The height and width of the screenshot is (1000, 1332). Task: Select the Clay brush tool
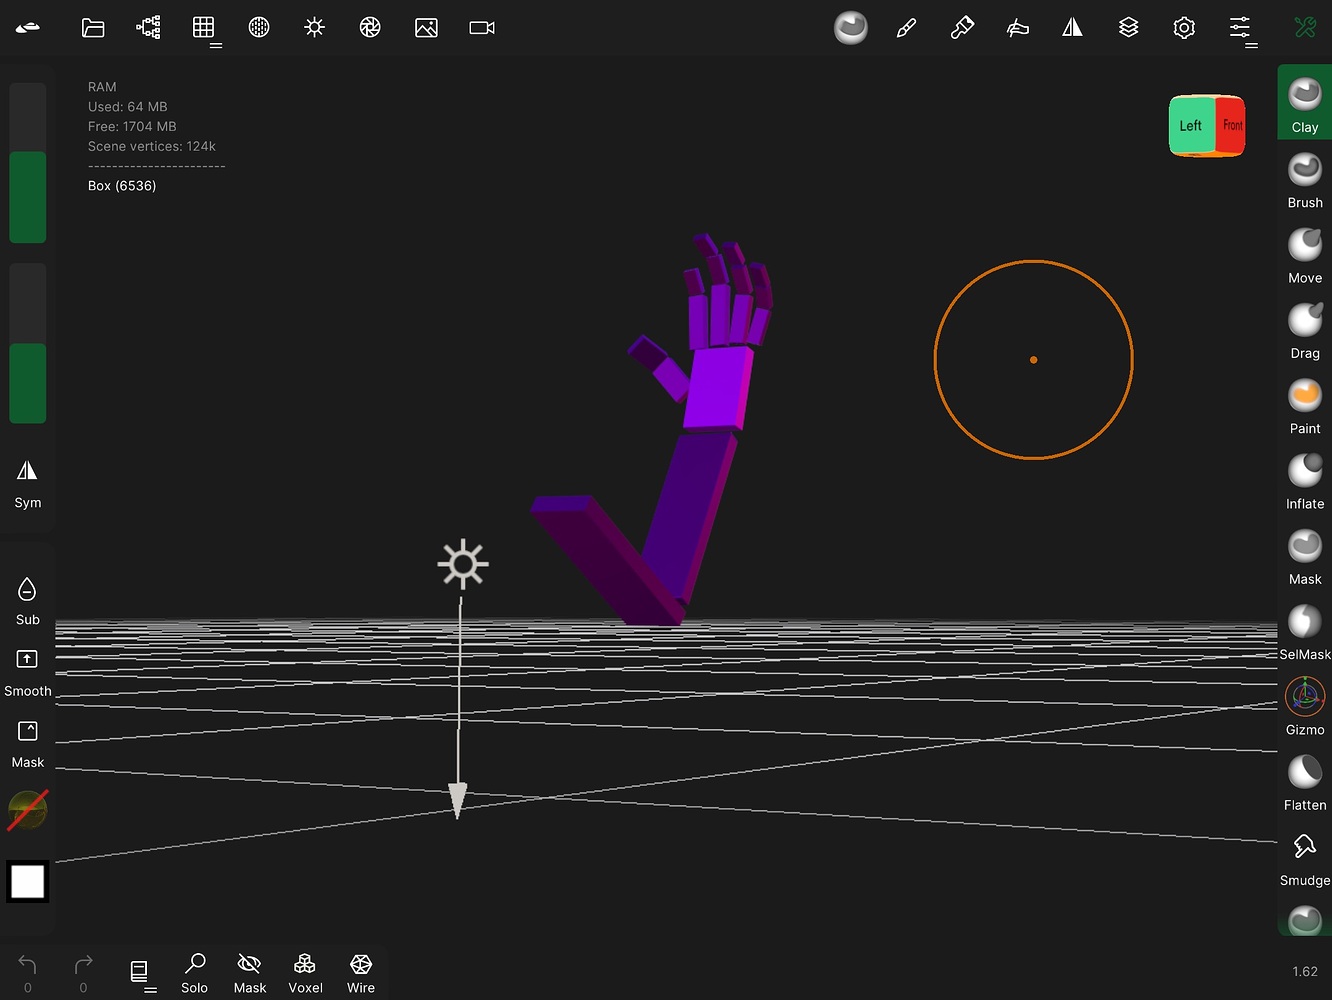click(1304, 104)
